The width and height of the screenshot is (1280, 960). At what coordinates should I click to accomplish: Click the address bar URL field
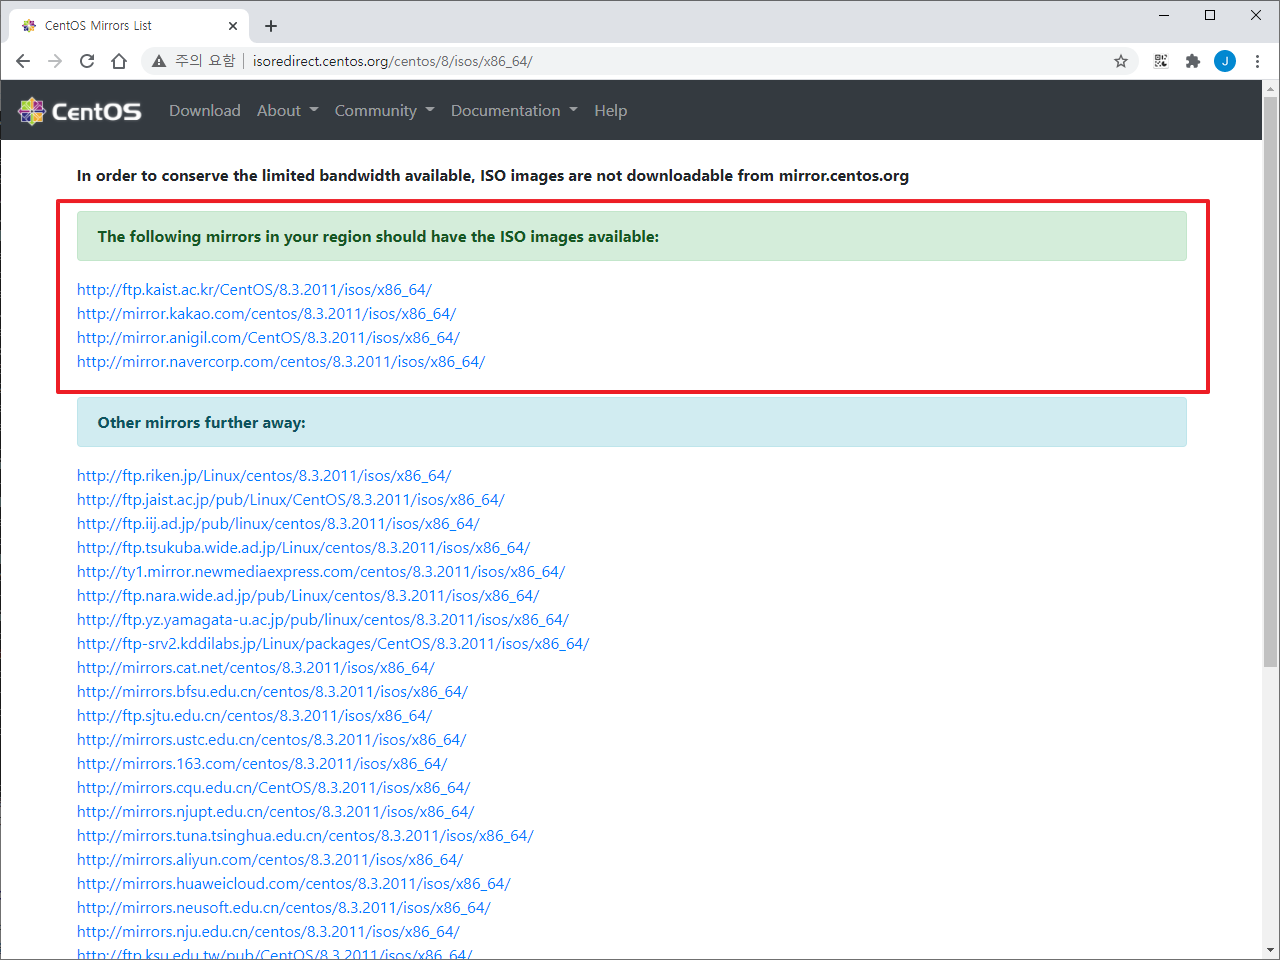click(640, 61)
